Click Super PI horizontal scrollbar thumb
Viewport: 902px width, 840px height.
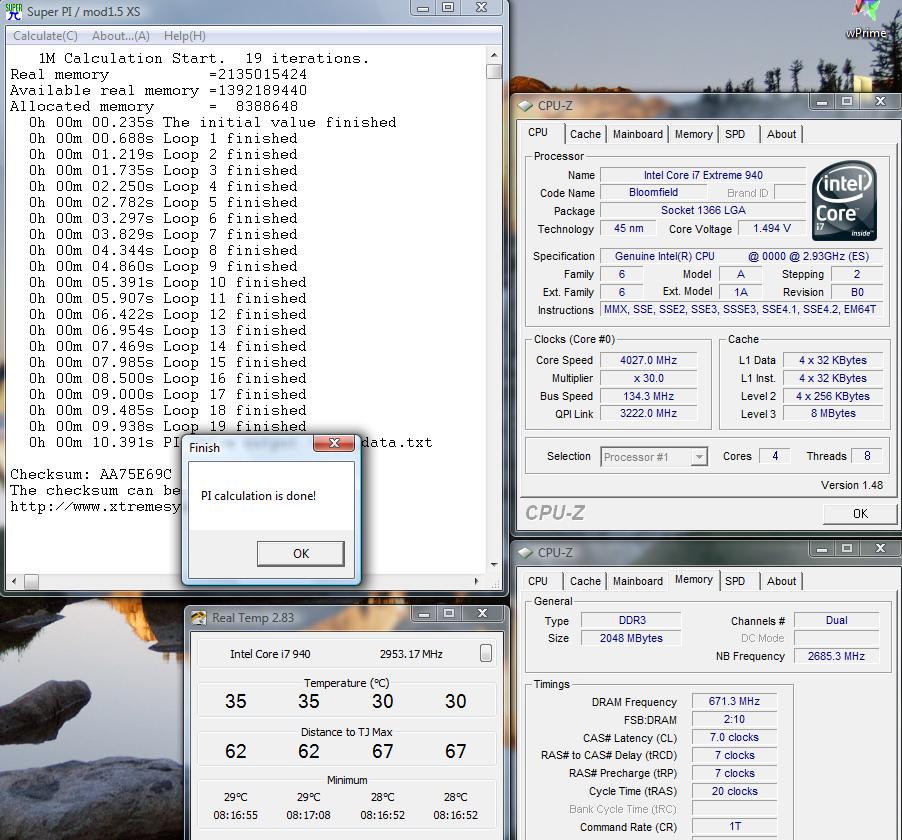[31, 582]
